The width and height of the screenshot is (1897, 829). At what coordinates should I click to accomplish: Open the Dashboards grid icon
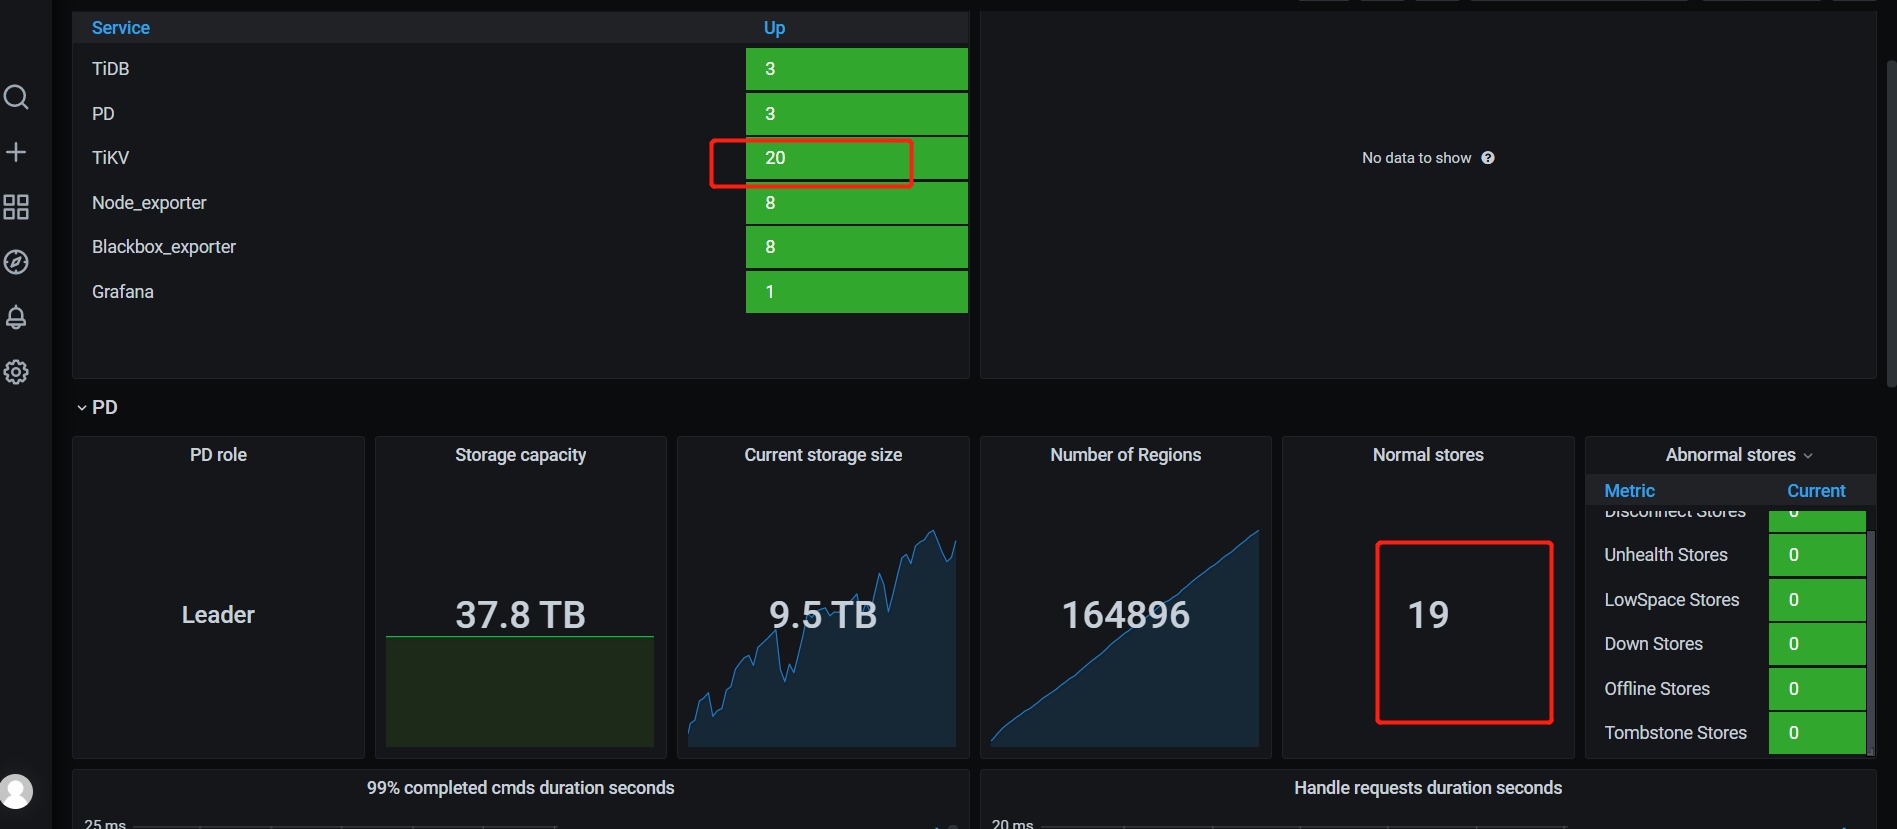pyautogui.click(x=16, y=207)
